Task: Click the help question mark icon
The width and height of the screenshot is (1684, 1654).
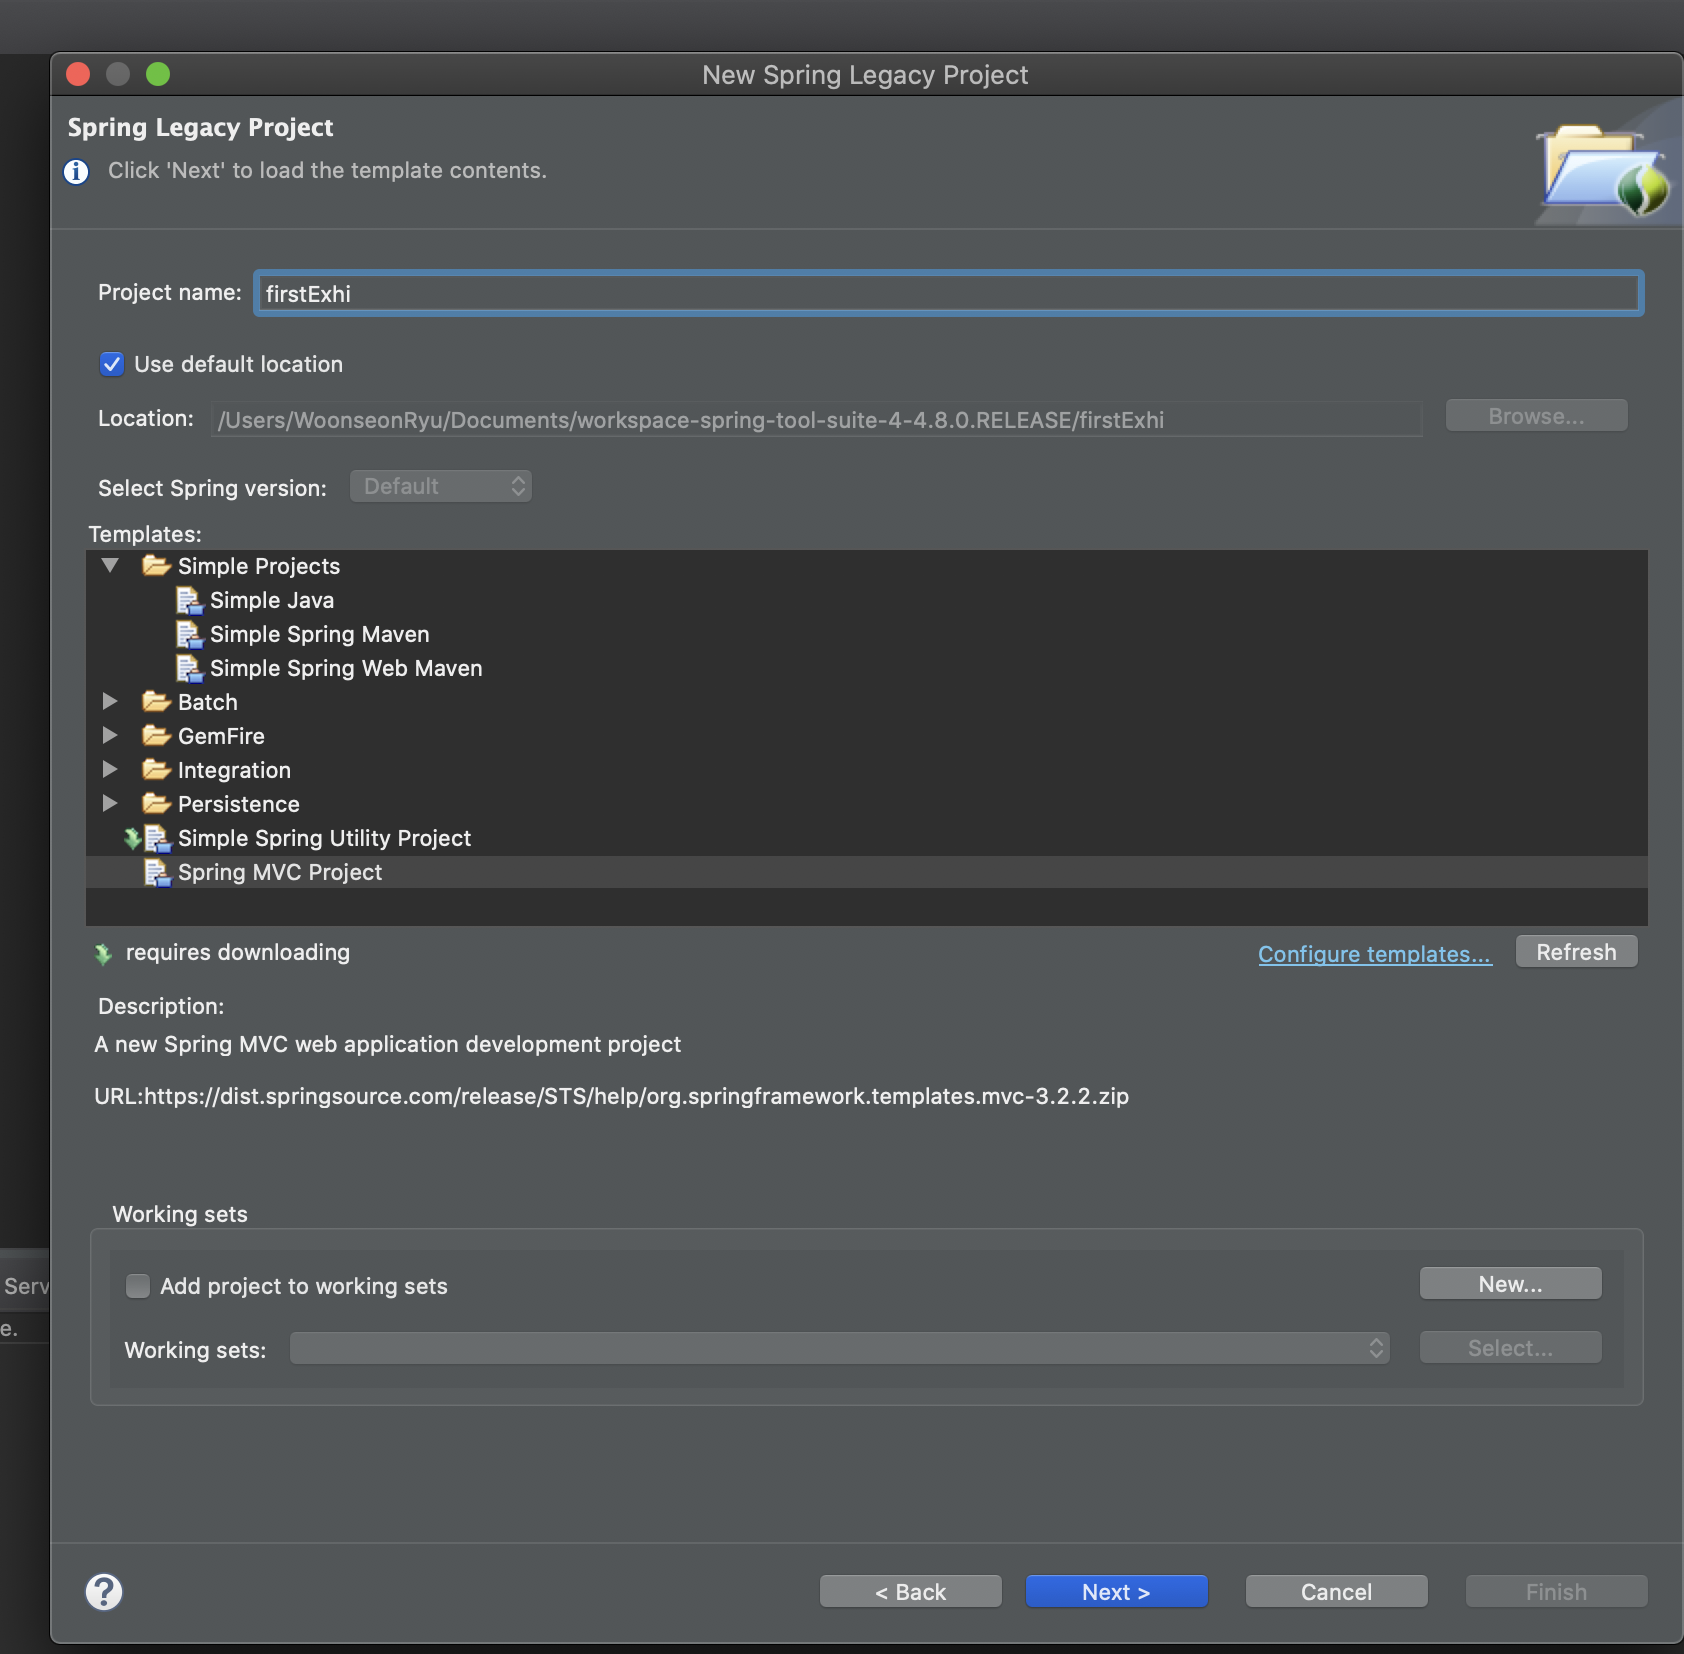Action: [x=104, y=1592]
